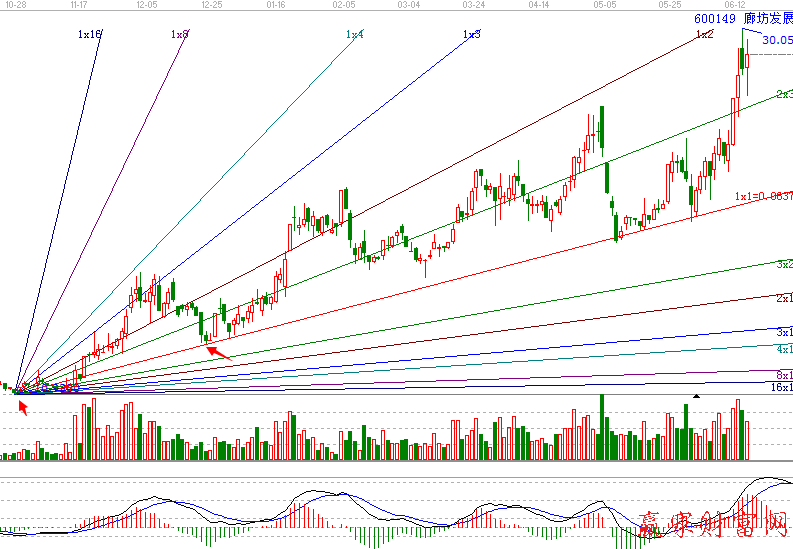The width and height of the screenshot is (793, 549).
Task: Click the 05-05 date on the time axis
Action: click(604, 5)
